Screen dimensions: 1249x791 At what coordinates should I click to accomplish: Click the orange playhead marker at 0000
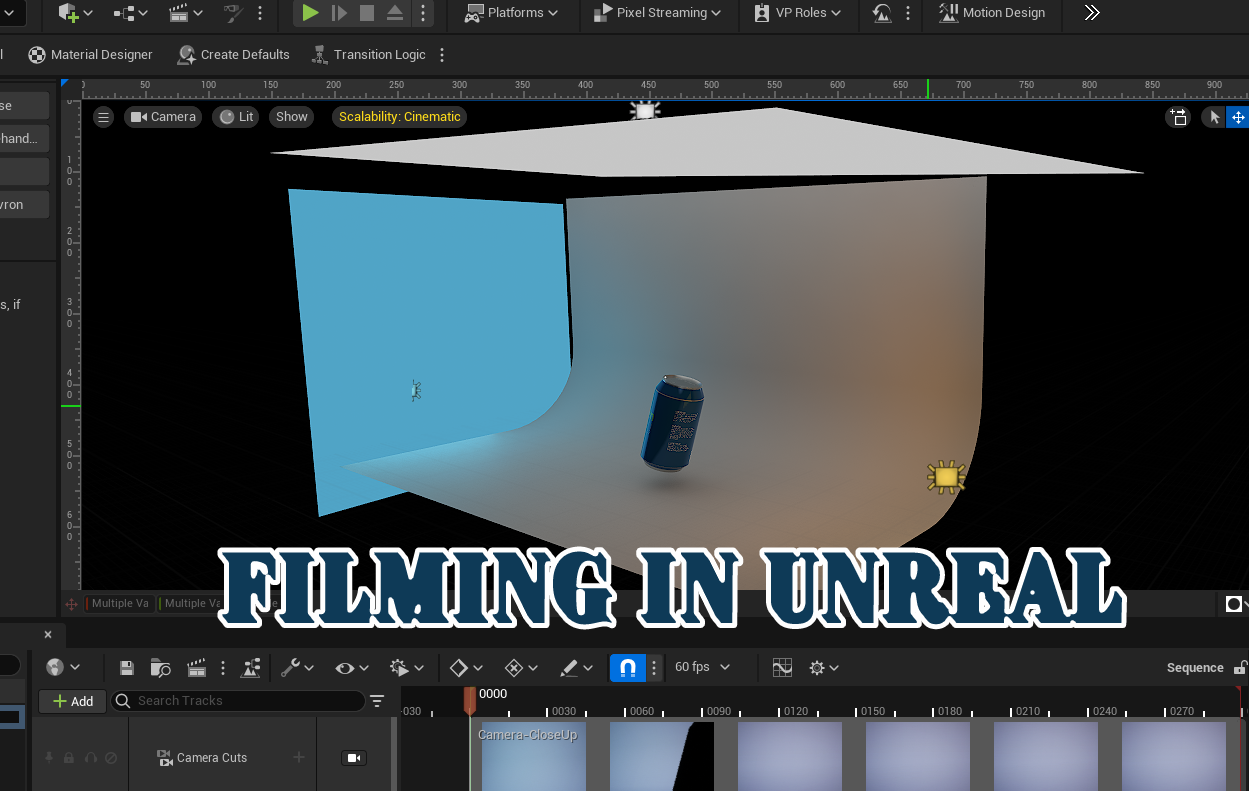click(x=469, y=699)
